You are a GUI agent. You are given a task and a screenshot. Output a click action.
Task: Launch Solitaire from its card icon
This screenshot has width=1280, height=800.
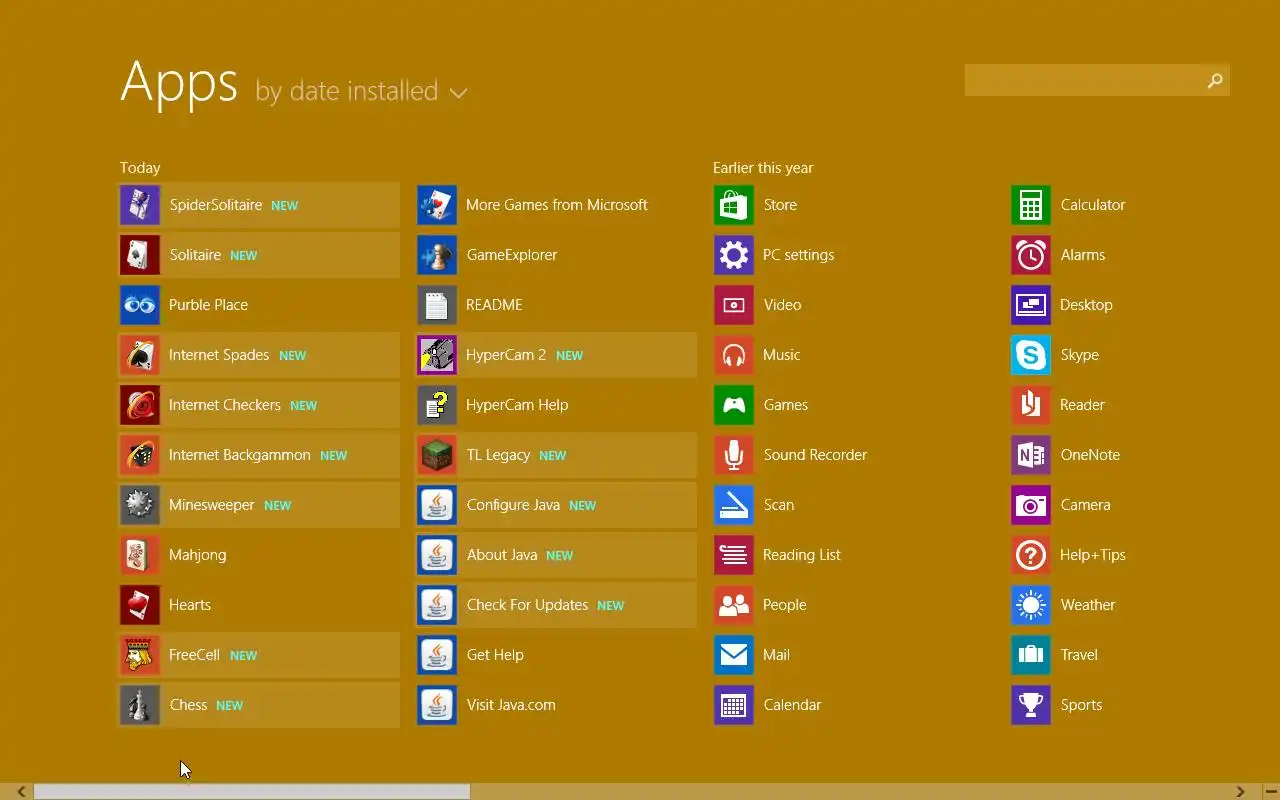click(140, 255)
